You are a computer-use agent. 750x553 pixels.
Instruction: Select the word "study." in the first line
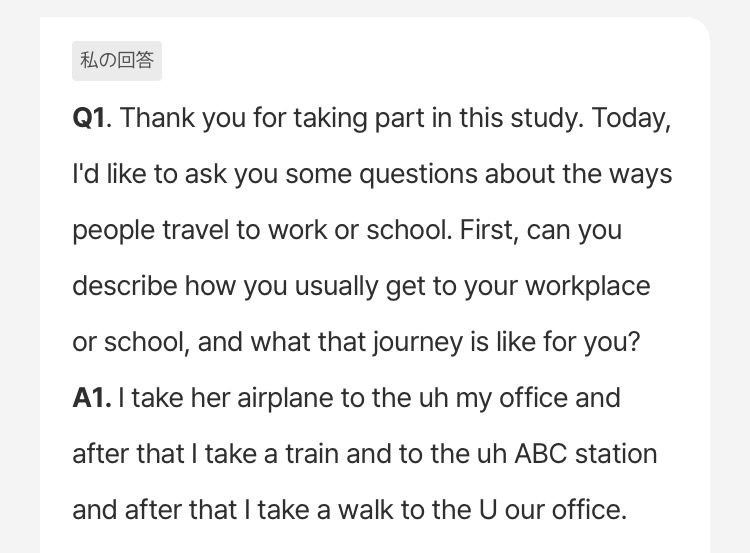pyautogui.click(x=547, y=118)
